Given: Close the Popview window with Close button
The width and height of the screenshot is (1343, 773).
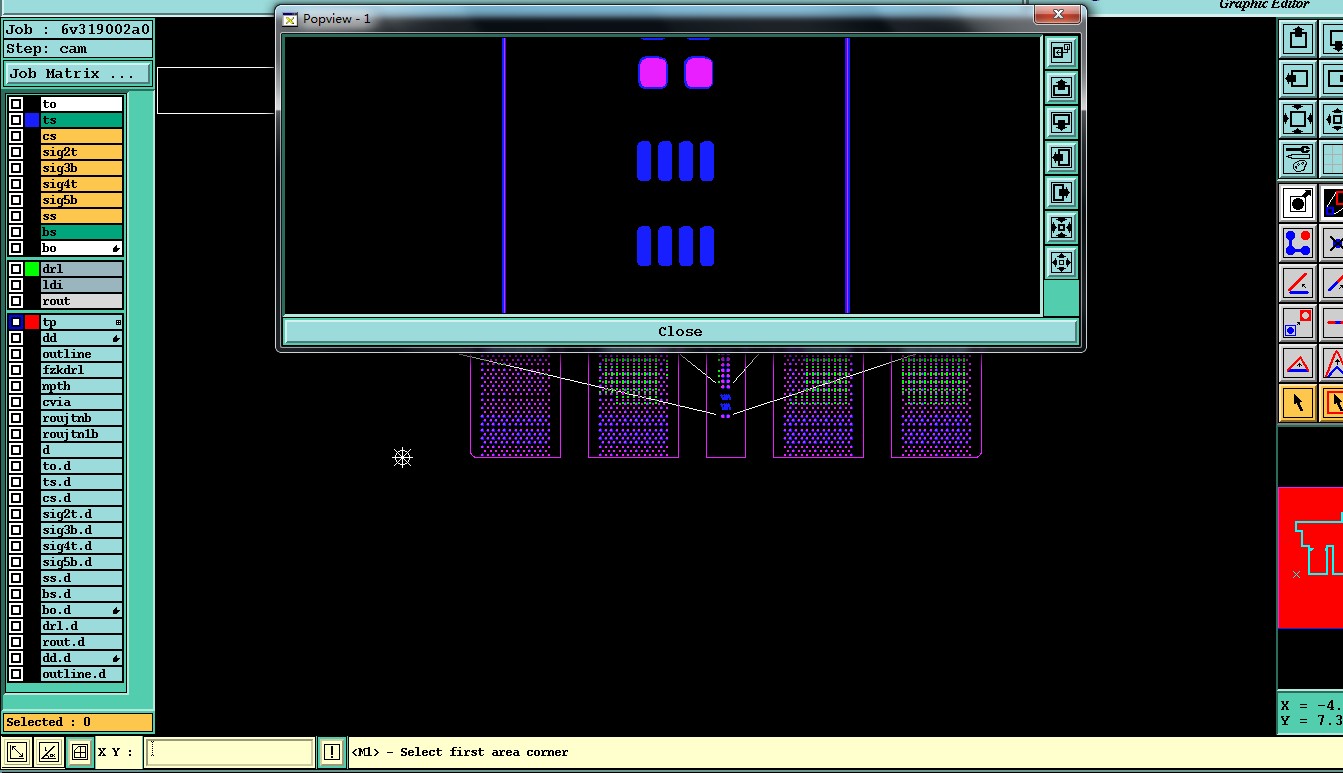Looking at the screenshot, I should (680, 331).
